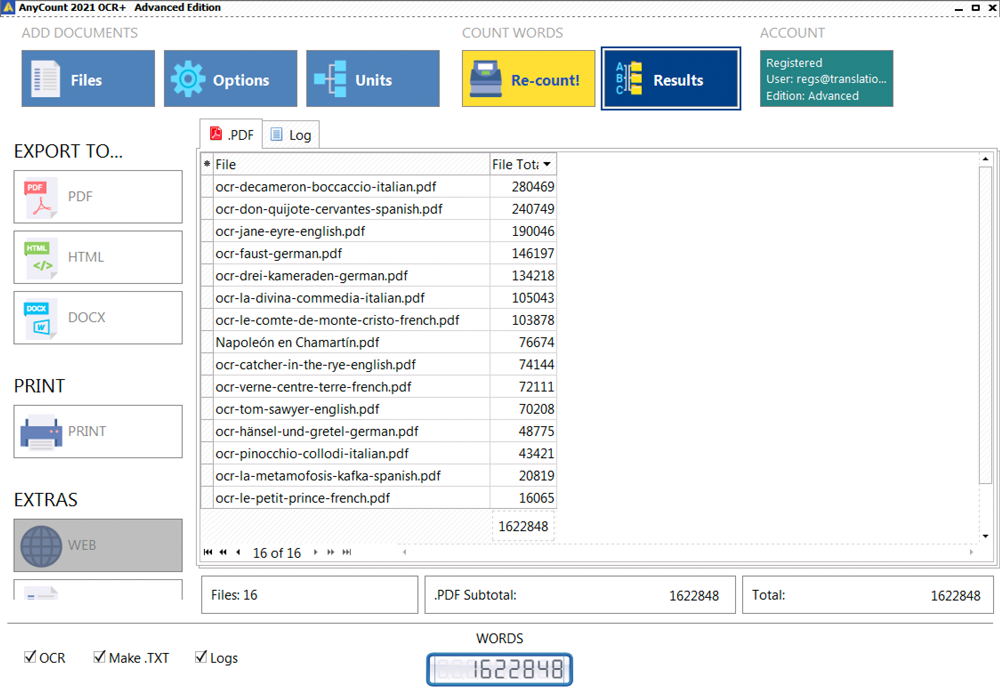Export results to DOCX
Viewport: 1000px width, 699px height.
coord(98,318)
